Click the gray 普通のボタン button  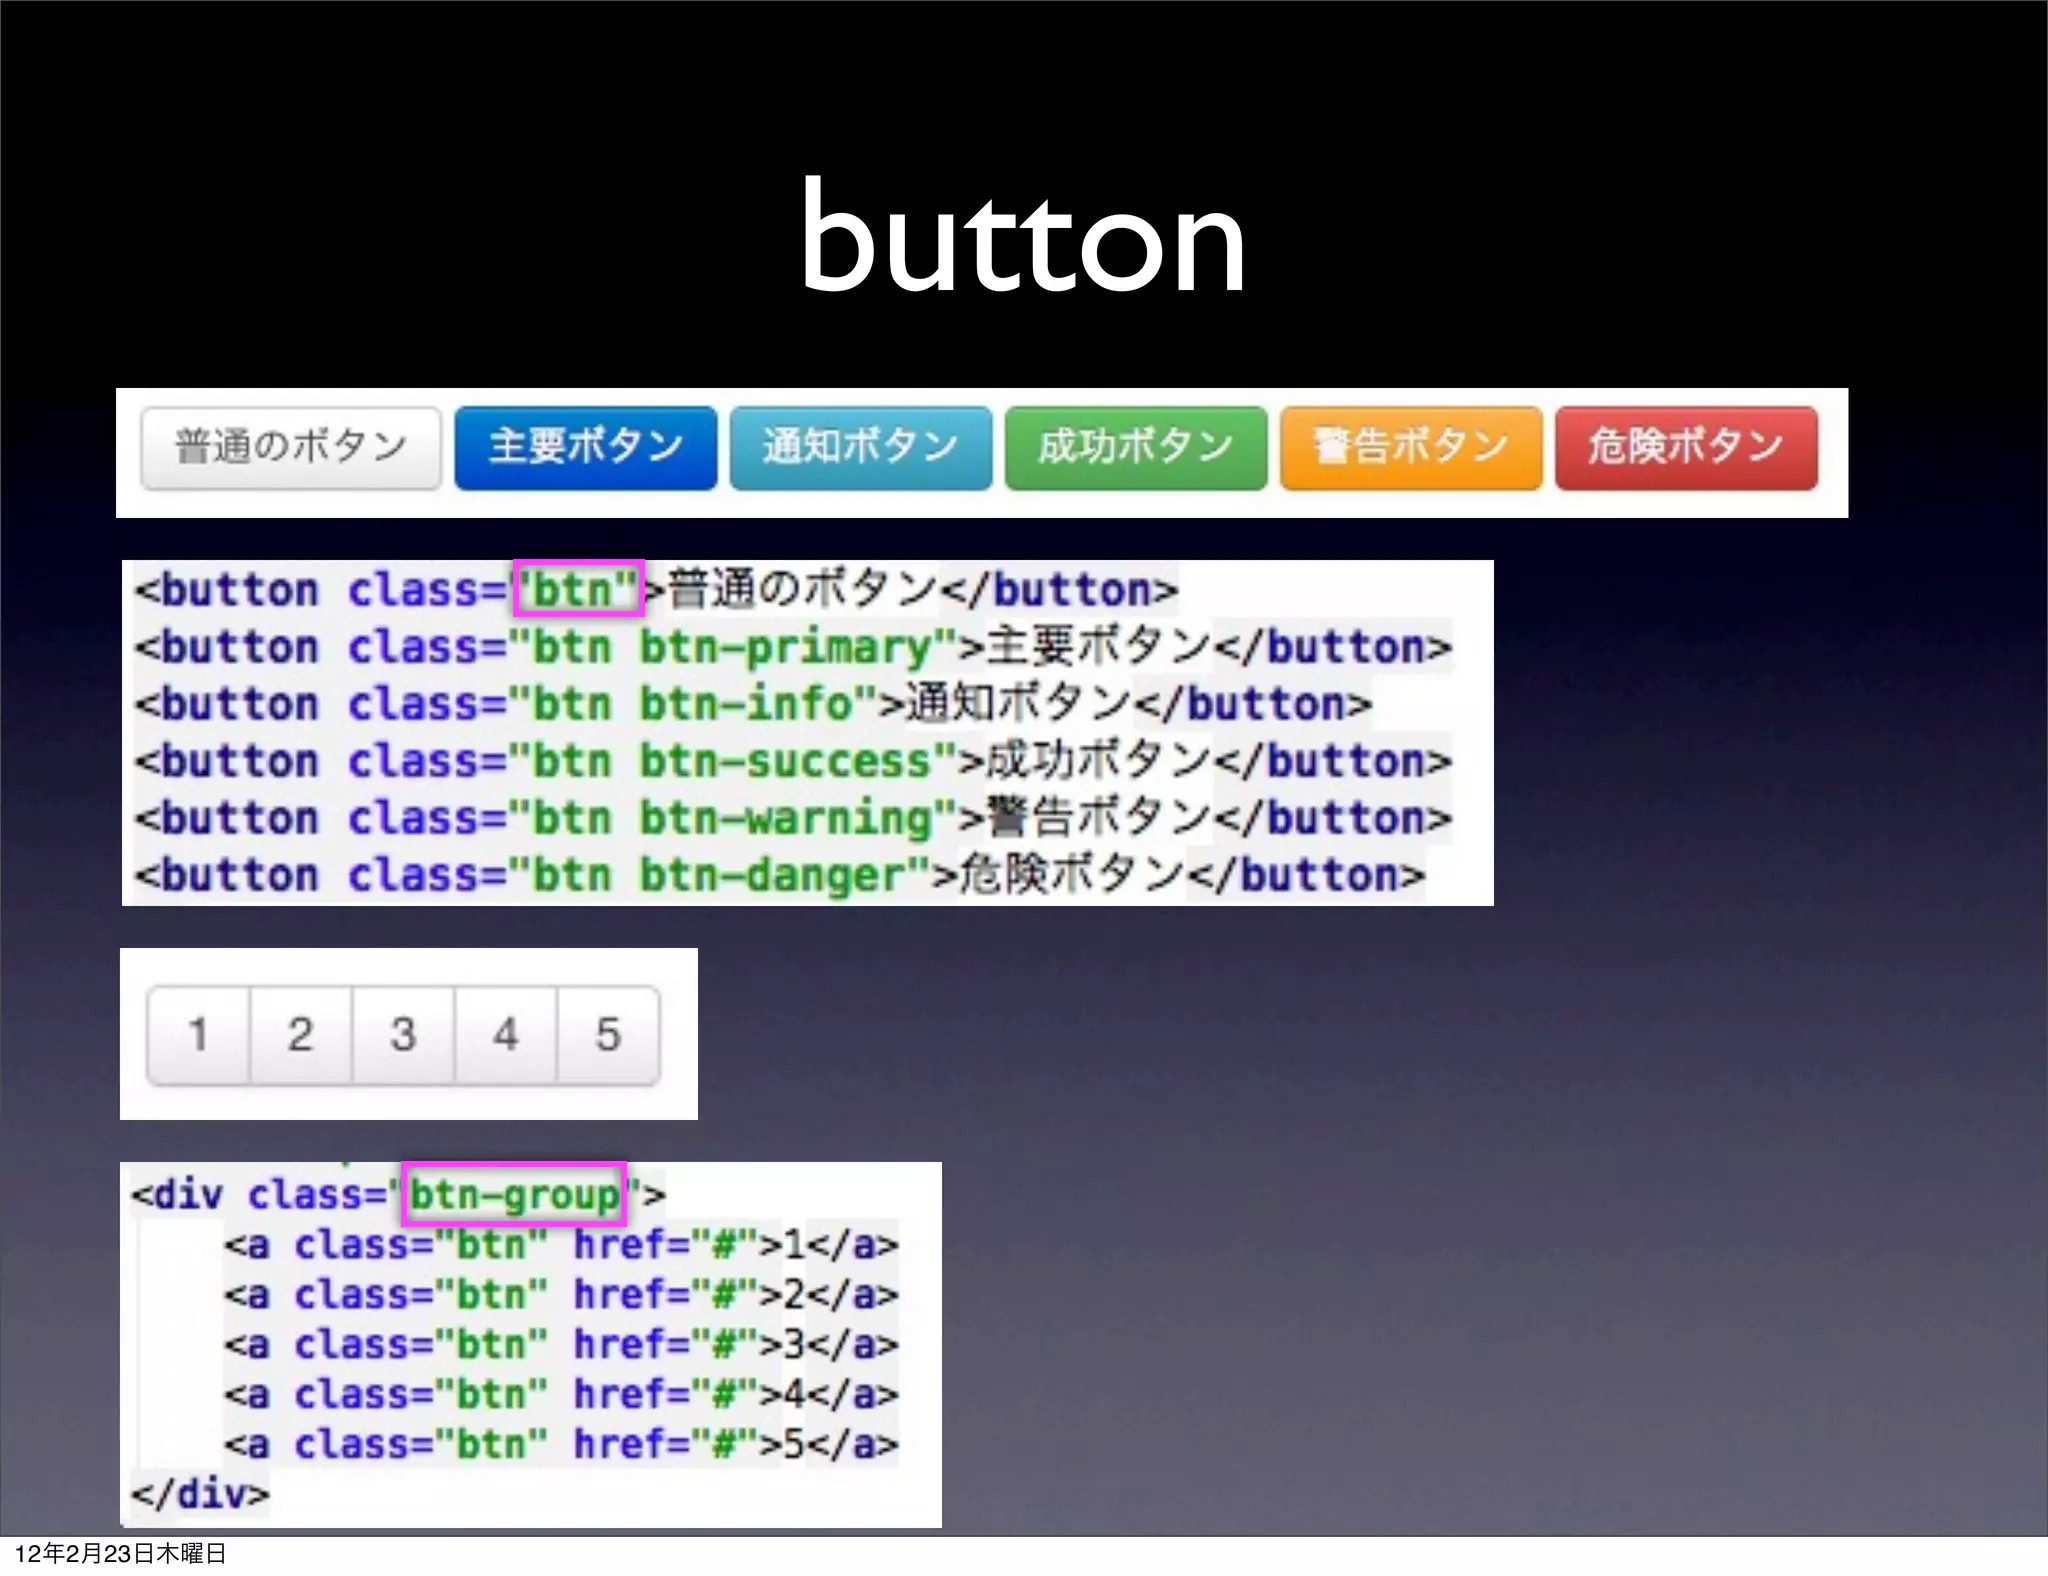pyautogui.click(x=290, y=447)
